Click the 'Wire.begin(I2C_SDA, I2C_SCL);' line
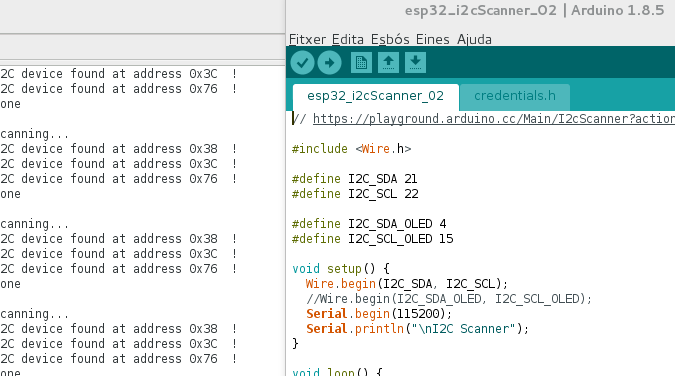Image resolution: width=675 pixels, height=376 pixels. [407, 284]
